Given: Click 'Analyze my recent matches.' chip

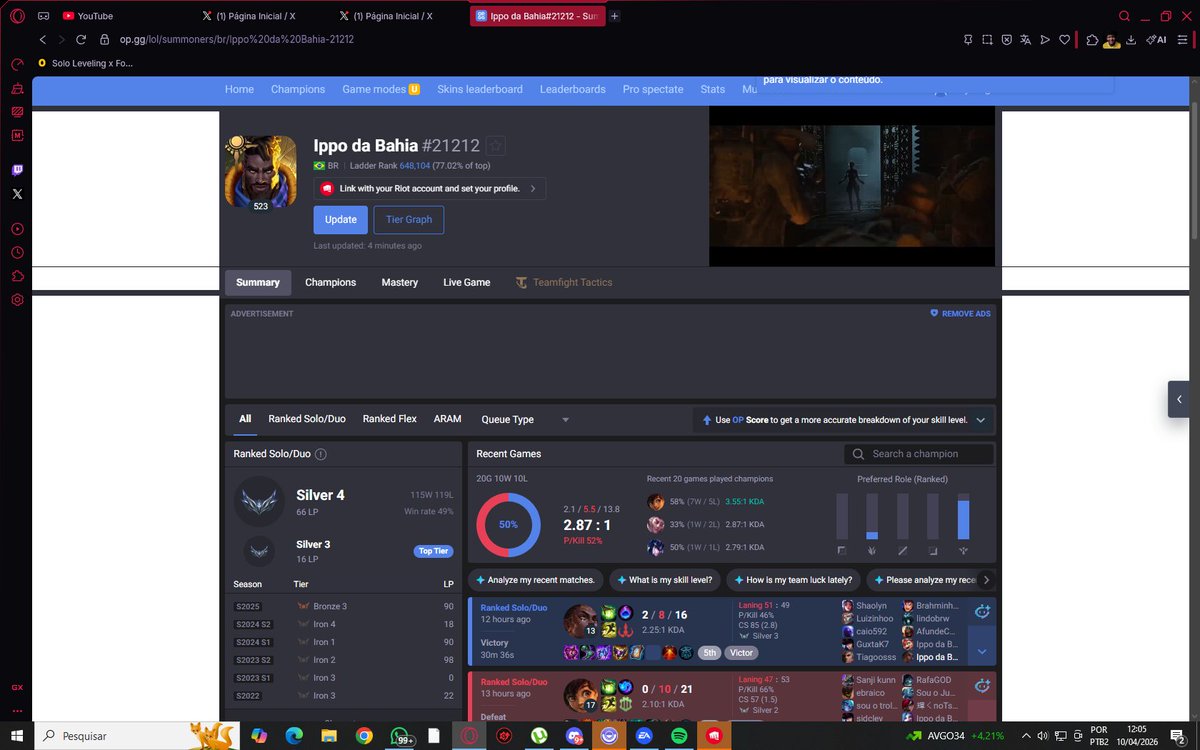Looking at the screenshot, I should pos(535,580).
